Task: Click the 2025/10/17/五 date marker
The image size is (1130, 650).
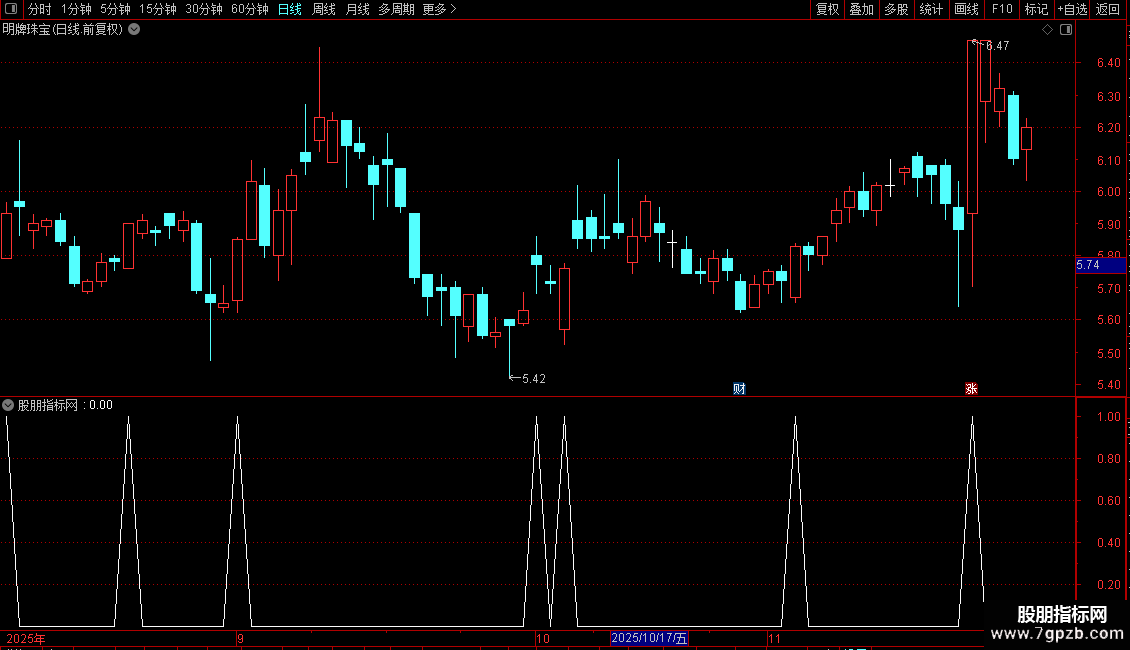Action: point(649,638)
